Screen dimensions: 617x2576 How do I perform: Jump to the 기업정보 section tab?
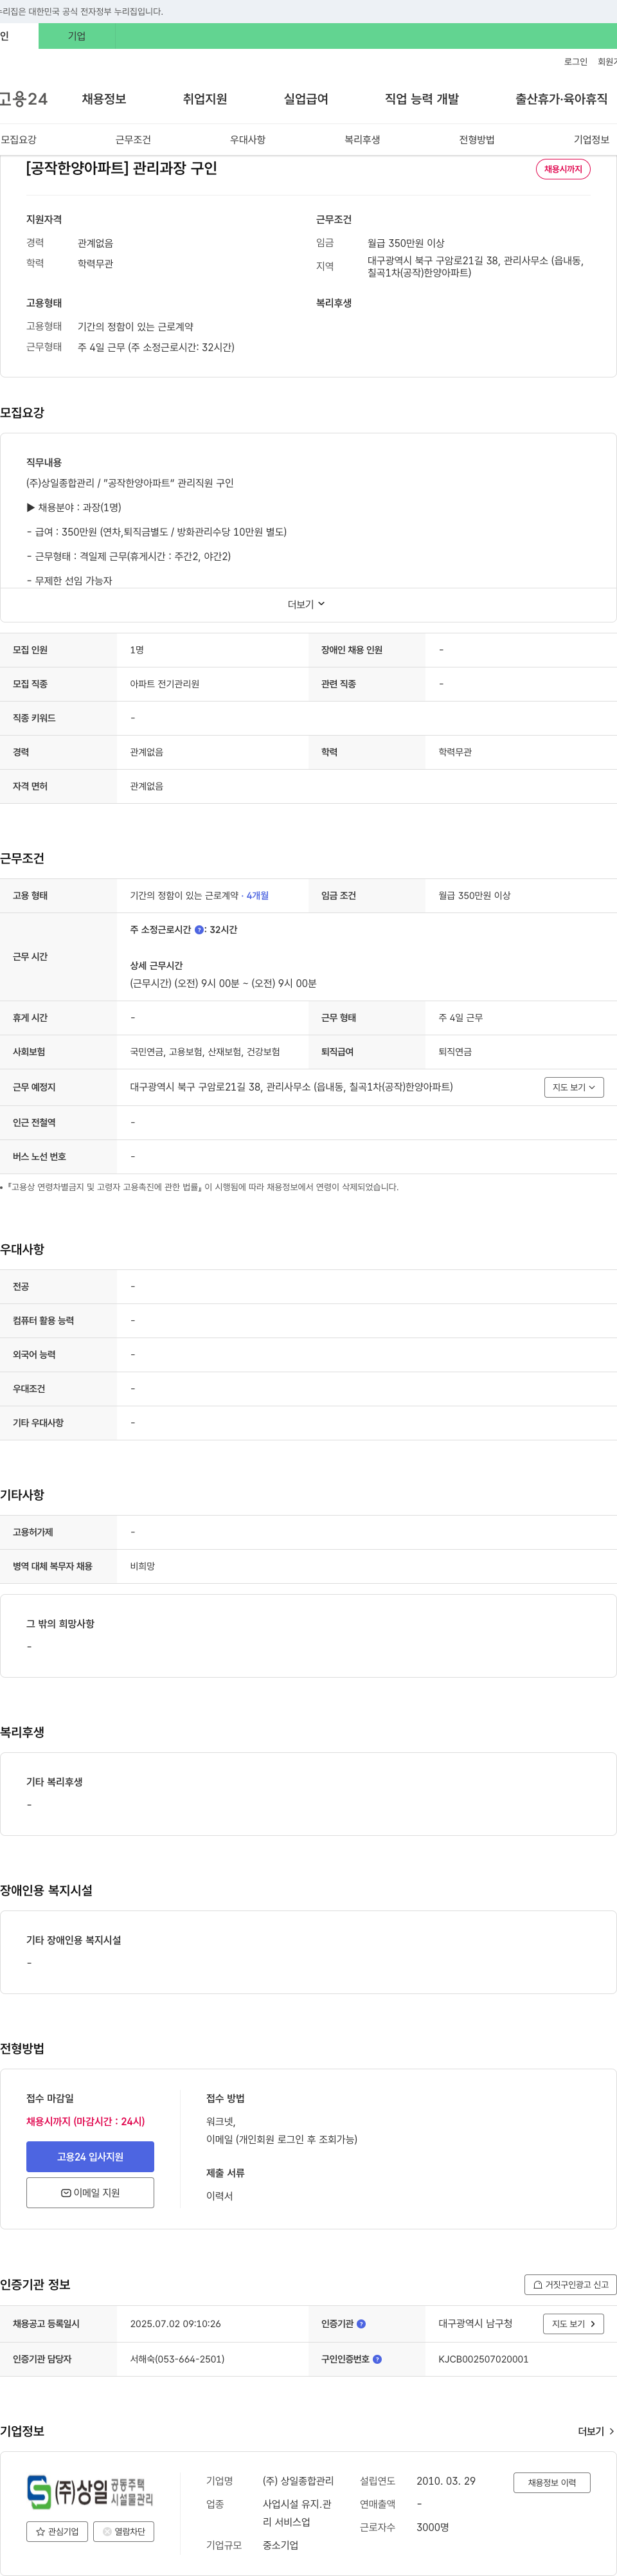pyautogui.click(x=591, y=140)
